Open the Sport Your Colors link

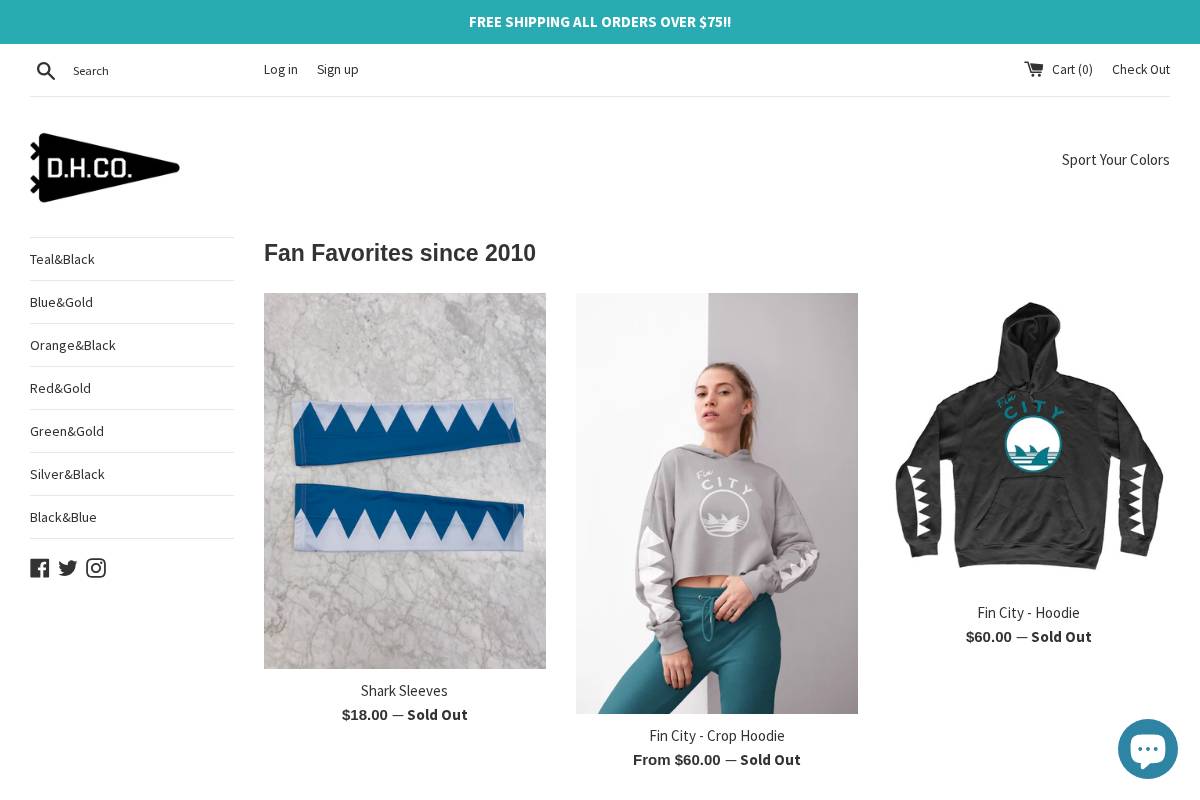coord(1115,160)
